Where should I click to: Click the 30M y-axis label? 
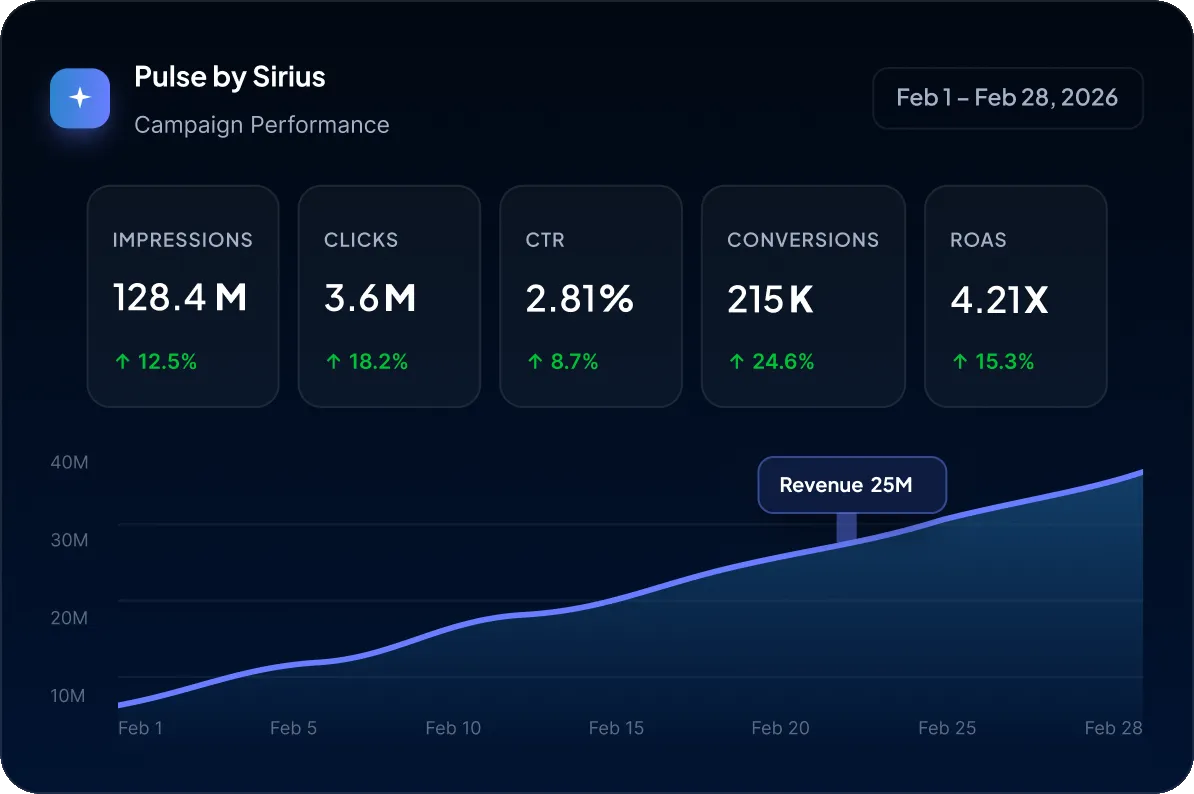[69, 540]
